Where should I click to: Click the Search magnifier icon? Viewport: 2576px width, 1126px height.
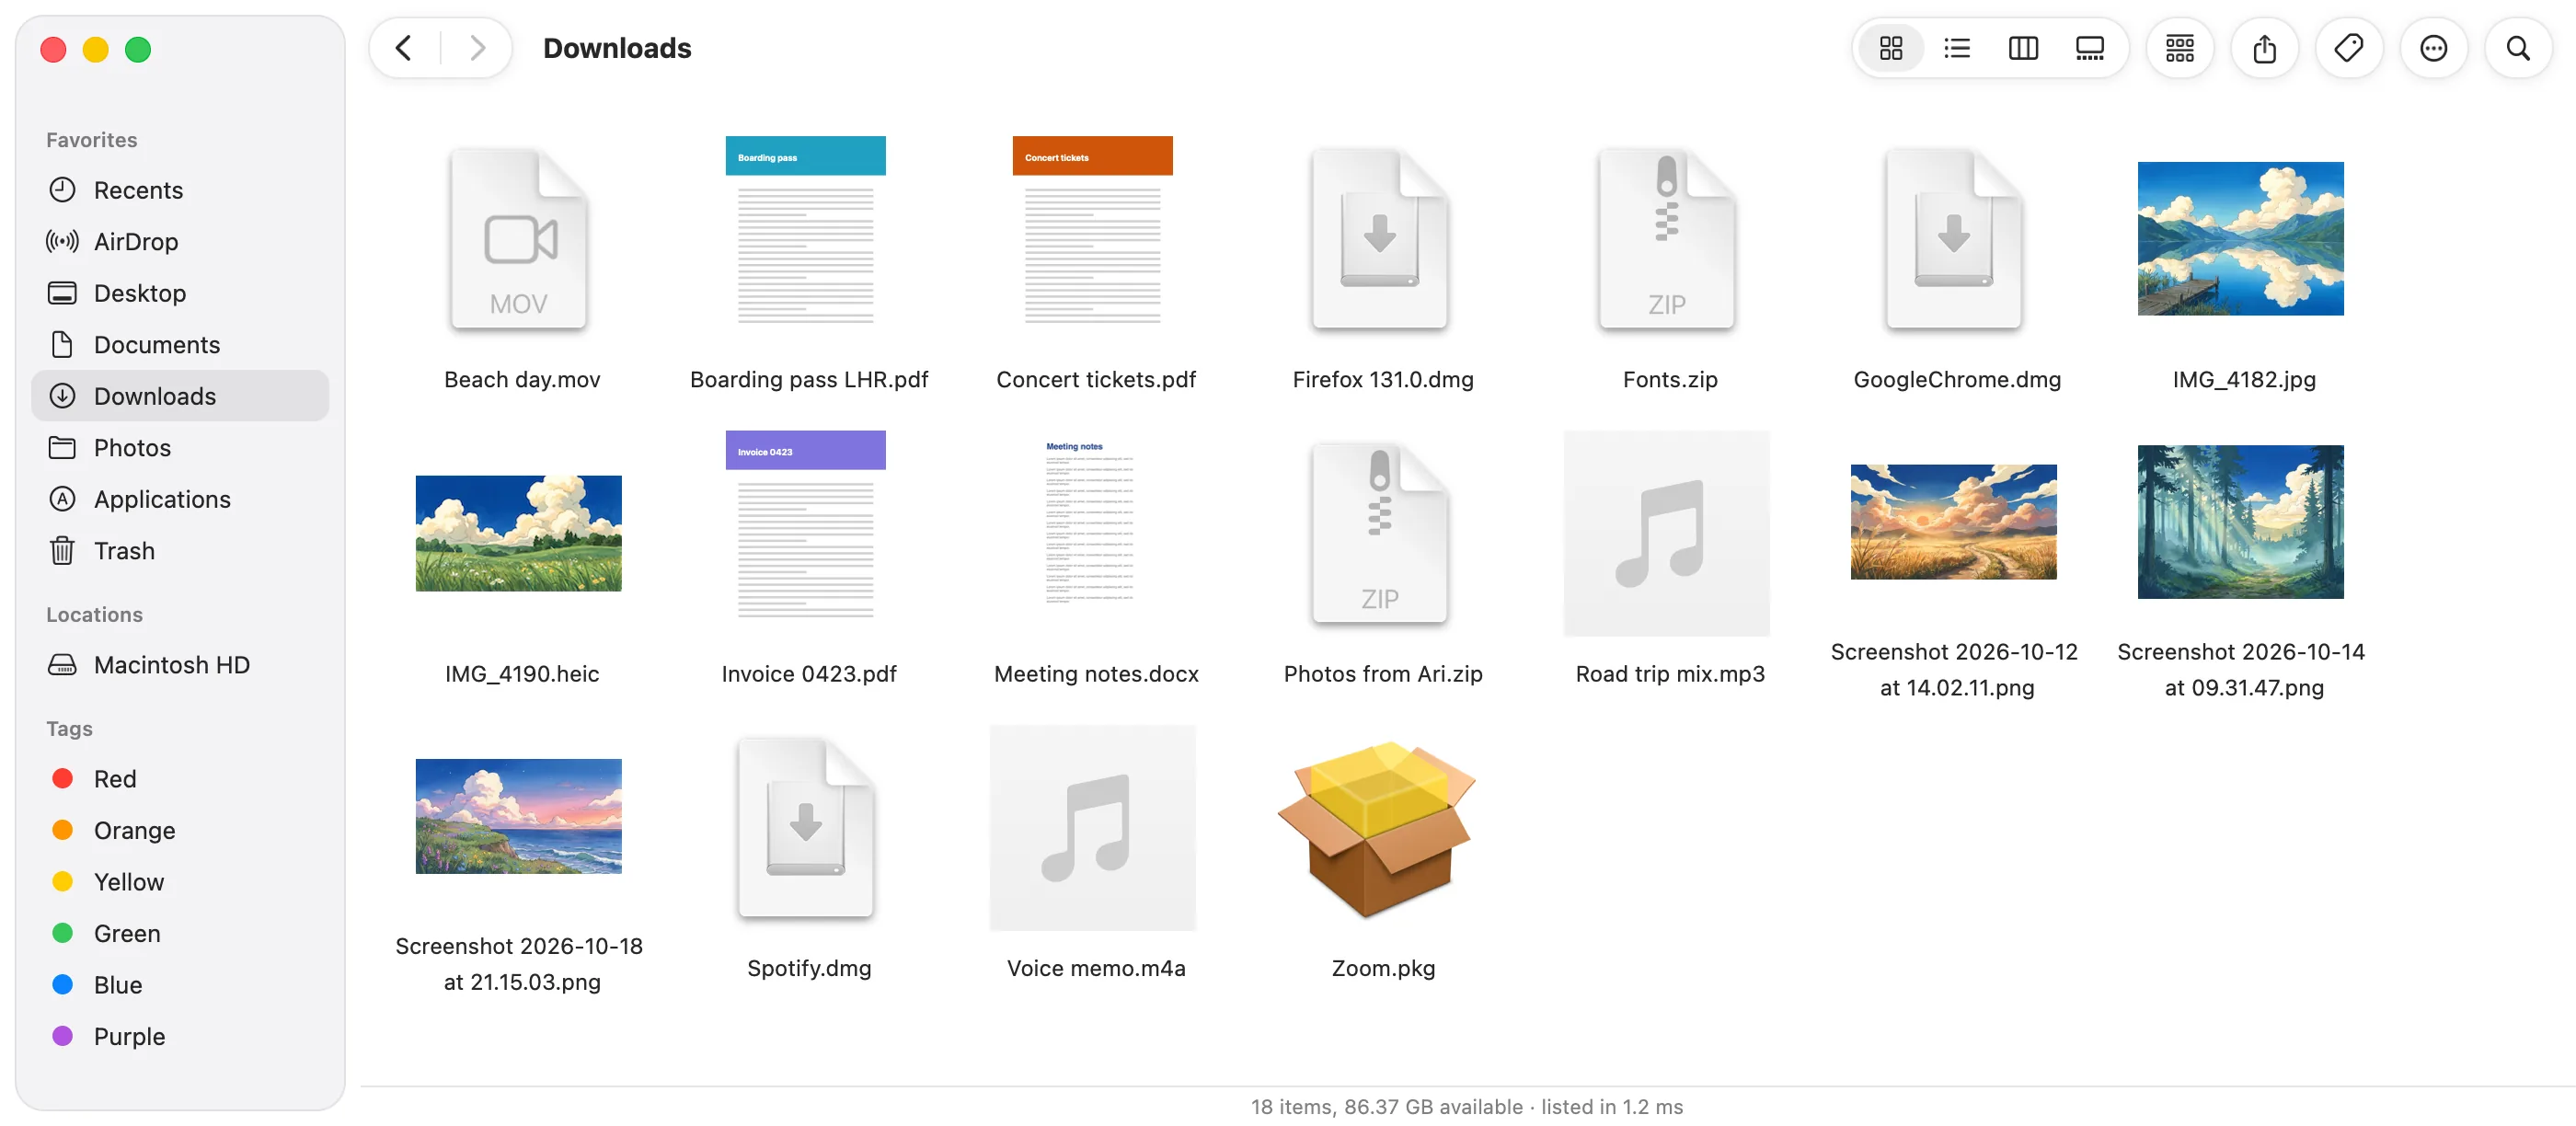2517,48
